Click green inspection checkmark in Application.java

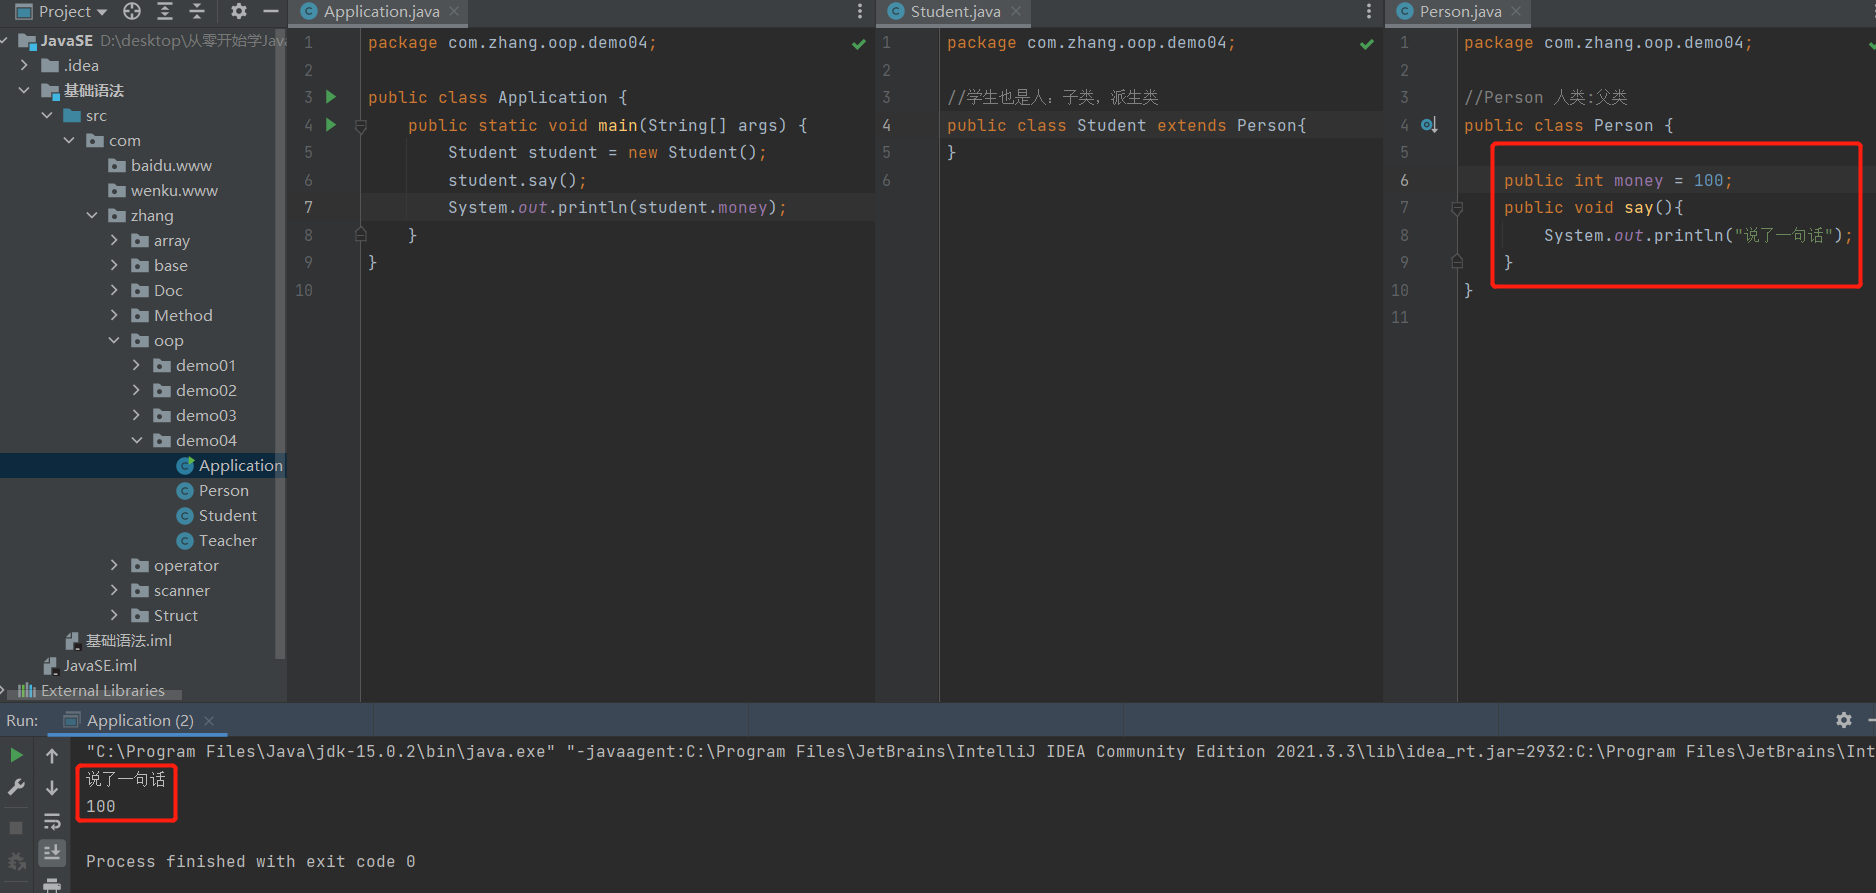click(859, 44)
